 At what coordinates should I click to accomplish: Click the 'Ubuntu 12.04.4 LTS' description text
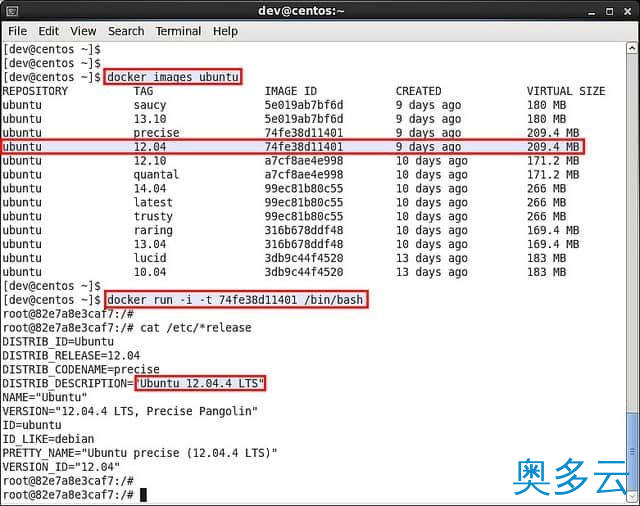200,383
